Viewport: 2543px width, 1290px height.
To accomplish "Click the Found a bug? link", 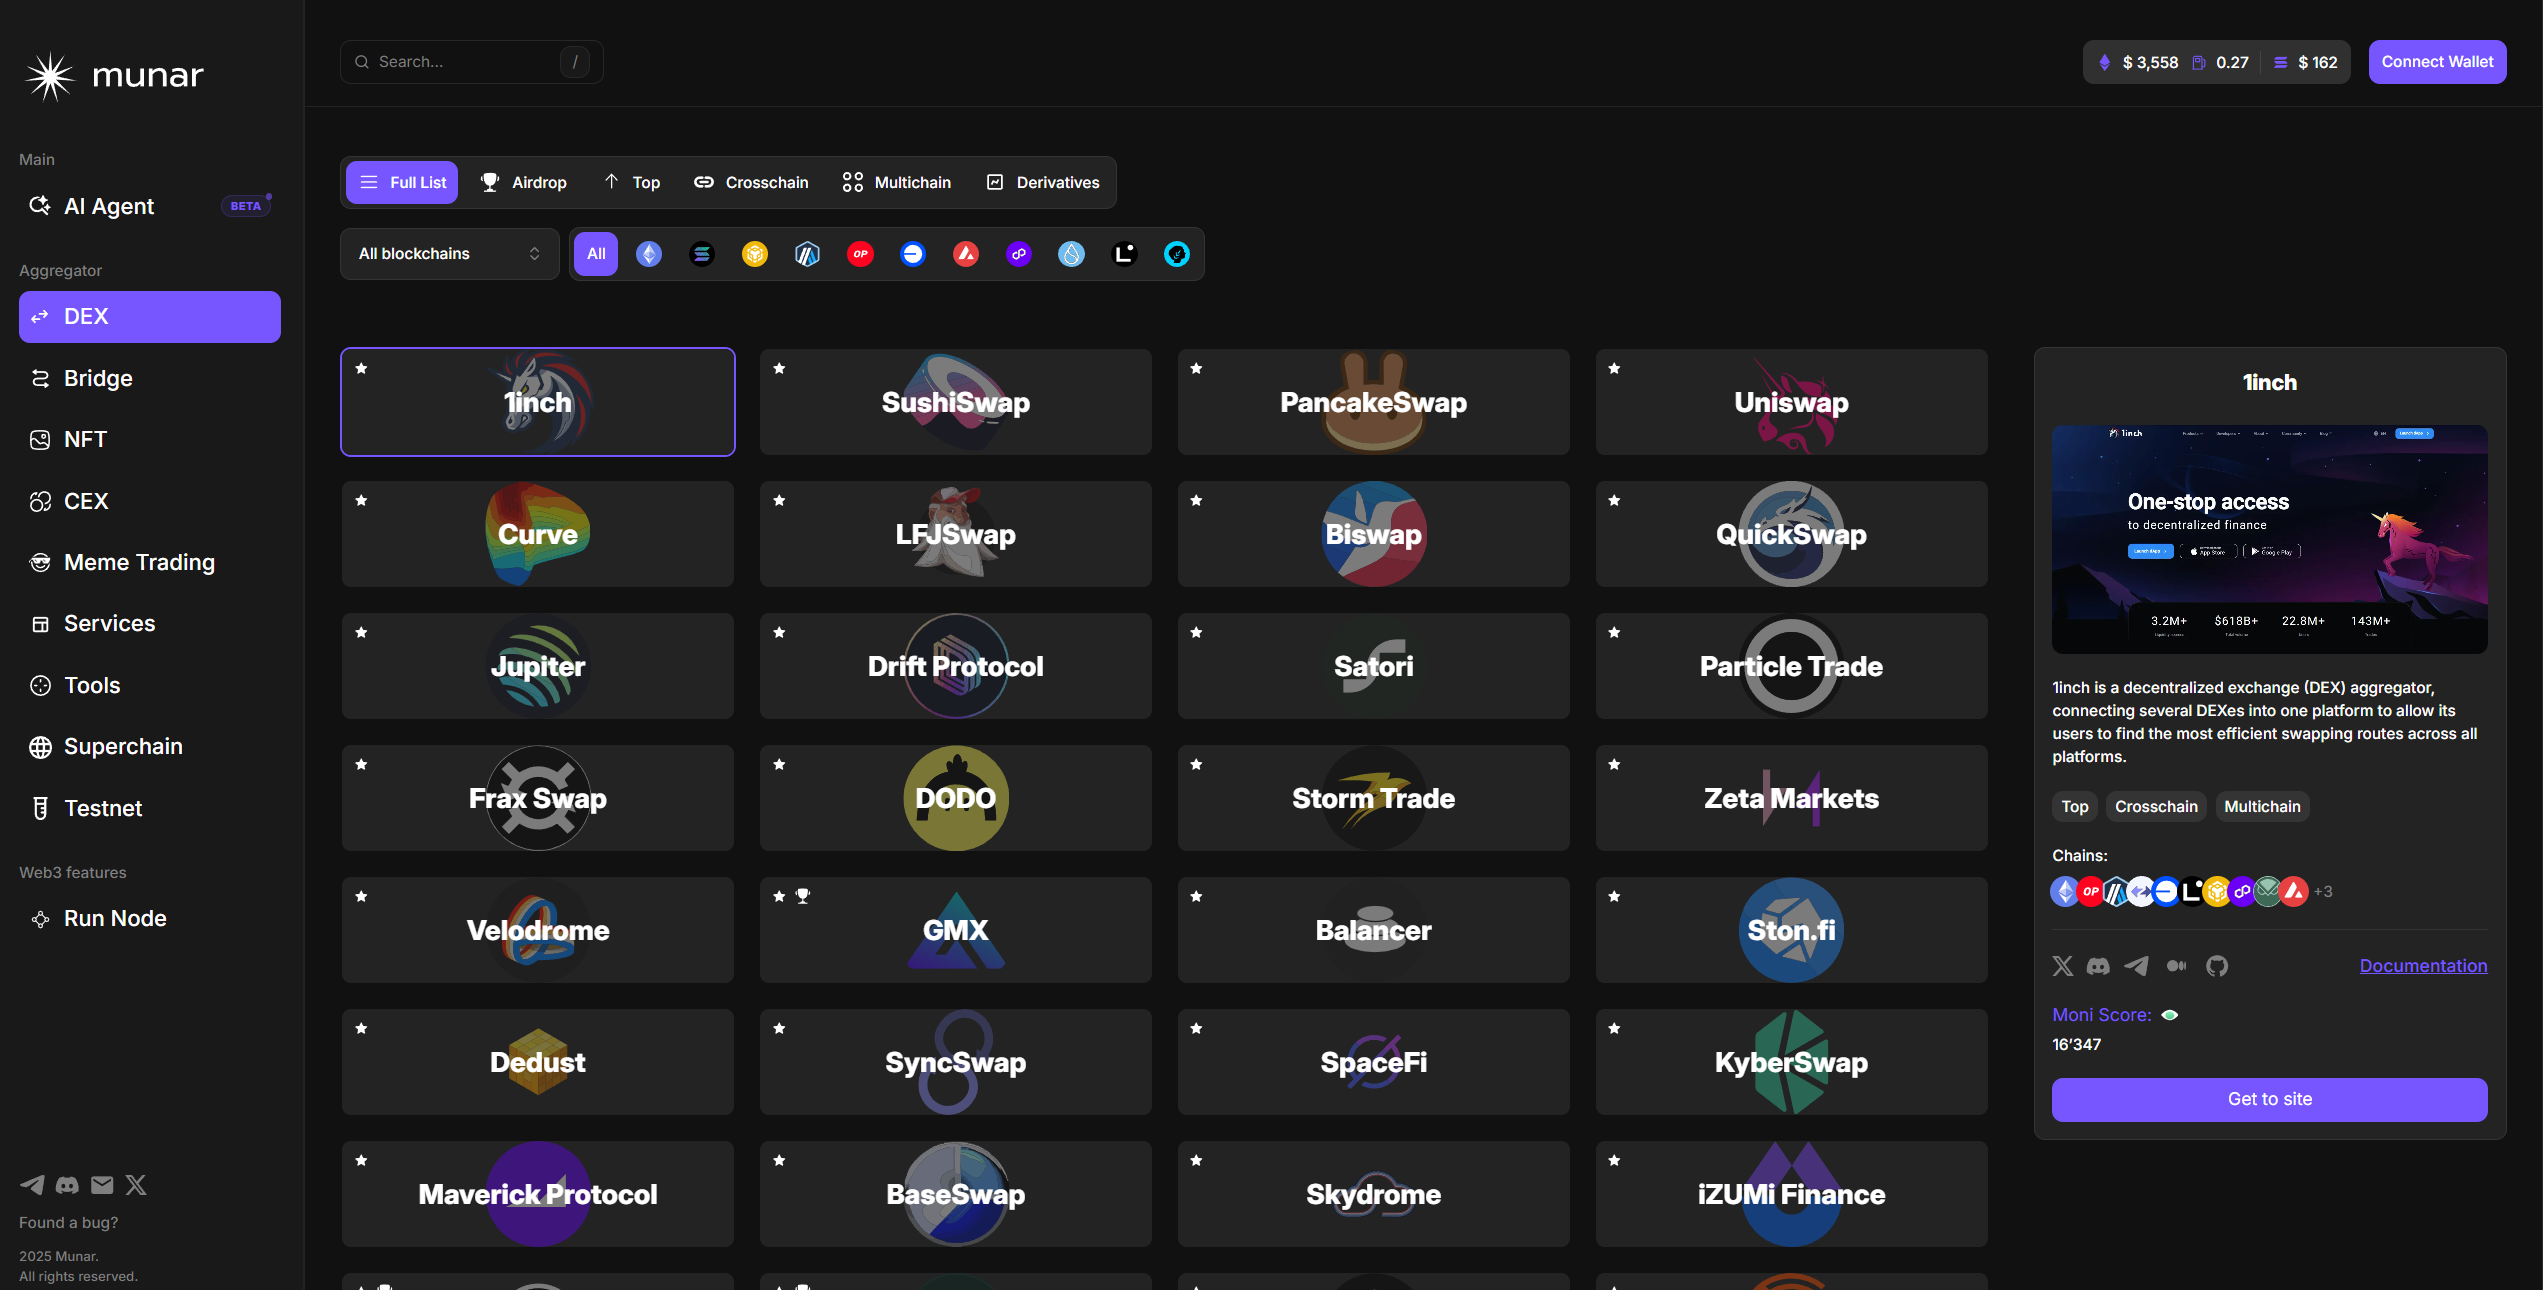I will (x=68, y=1222).
